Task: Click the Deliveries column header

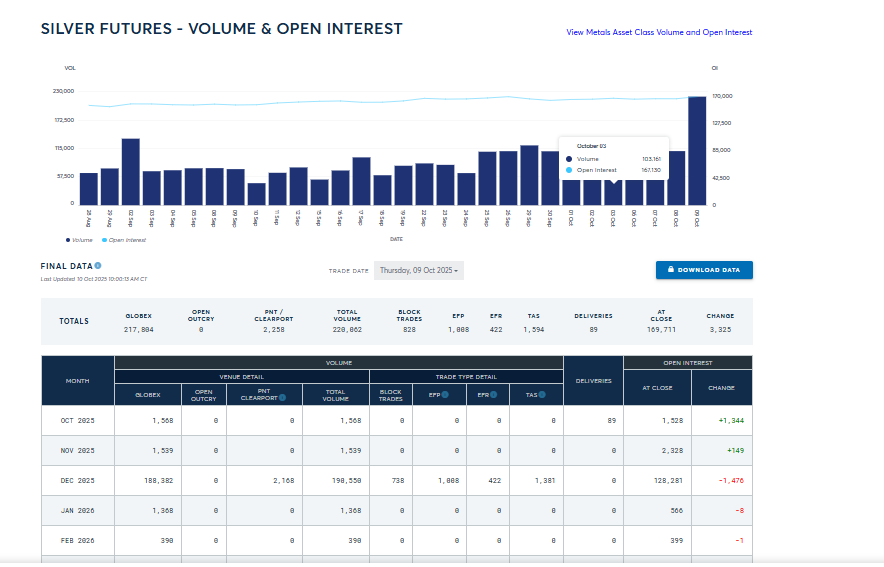Action: (593, 380)
